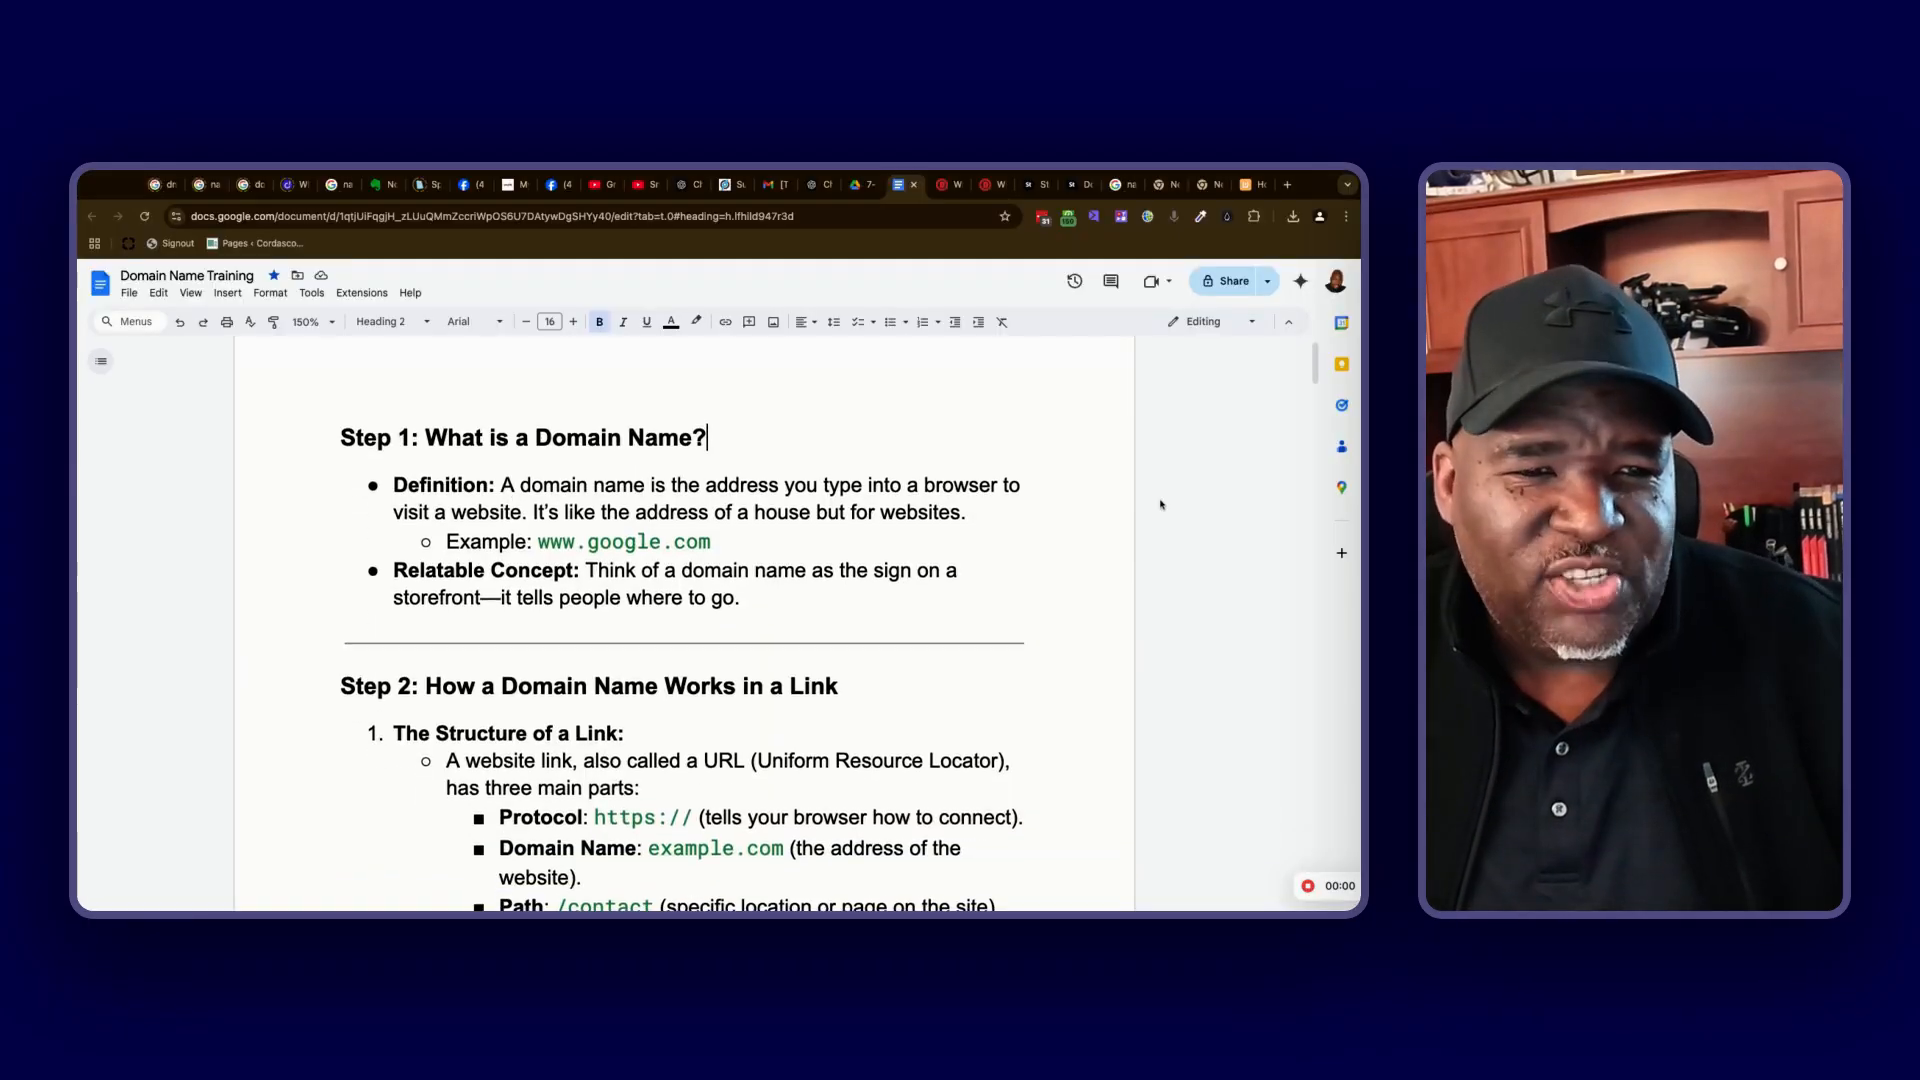1920x1080 pixels.
Task: Check the document cloud save status
Action: pos(321,275)
